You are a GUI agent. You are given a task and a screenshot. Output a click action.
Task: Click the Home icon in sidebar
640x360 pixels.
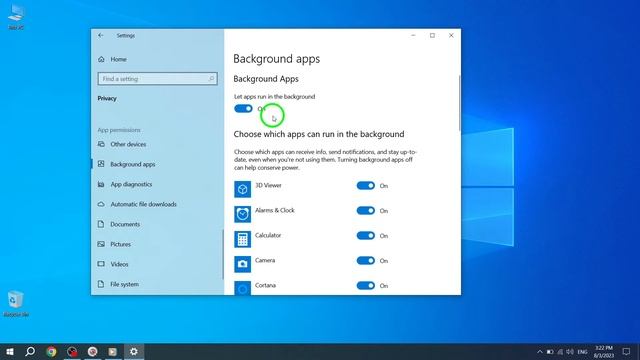point(101,59)
